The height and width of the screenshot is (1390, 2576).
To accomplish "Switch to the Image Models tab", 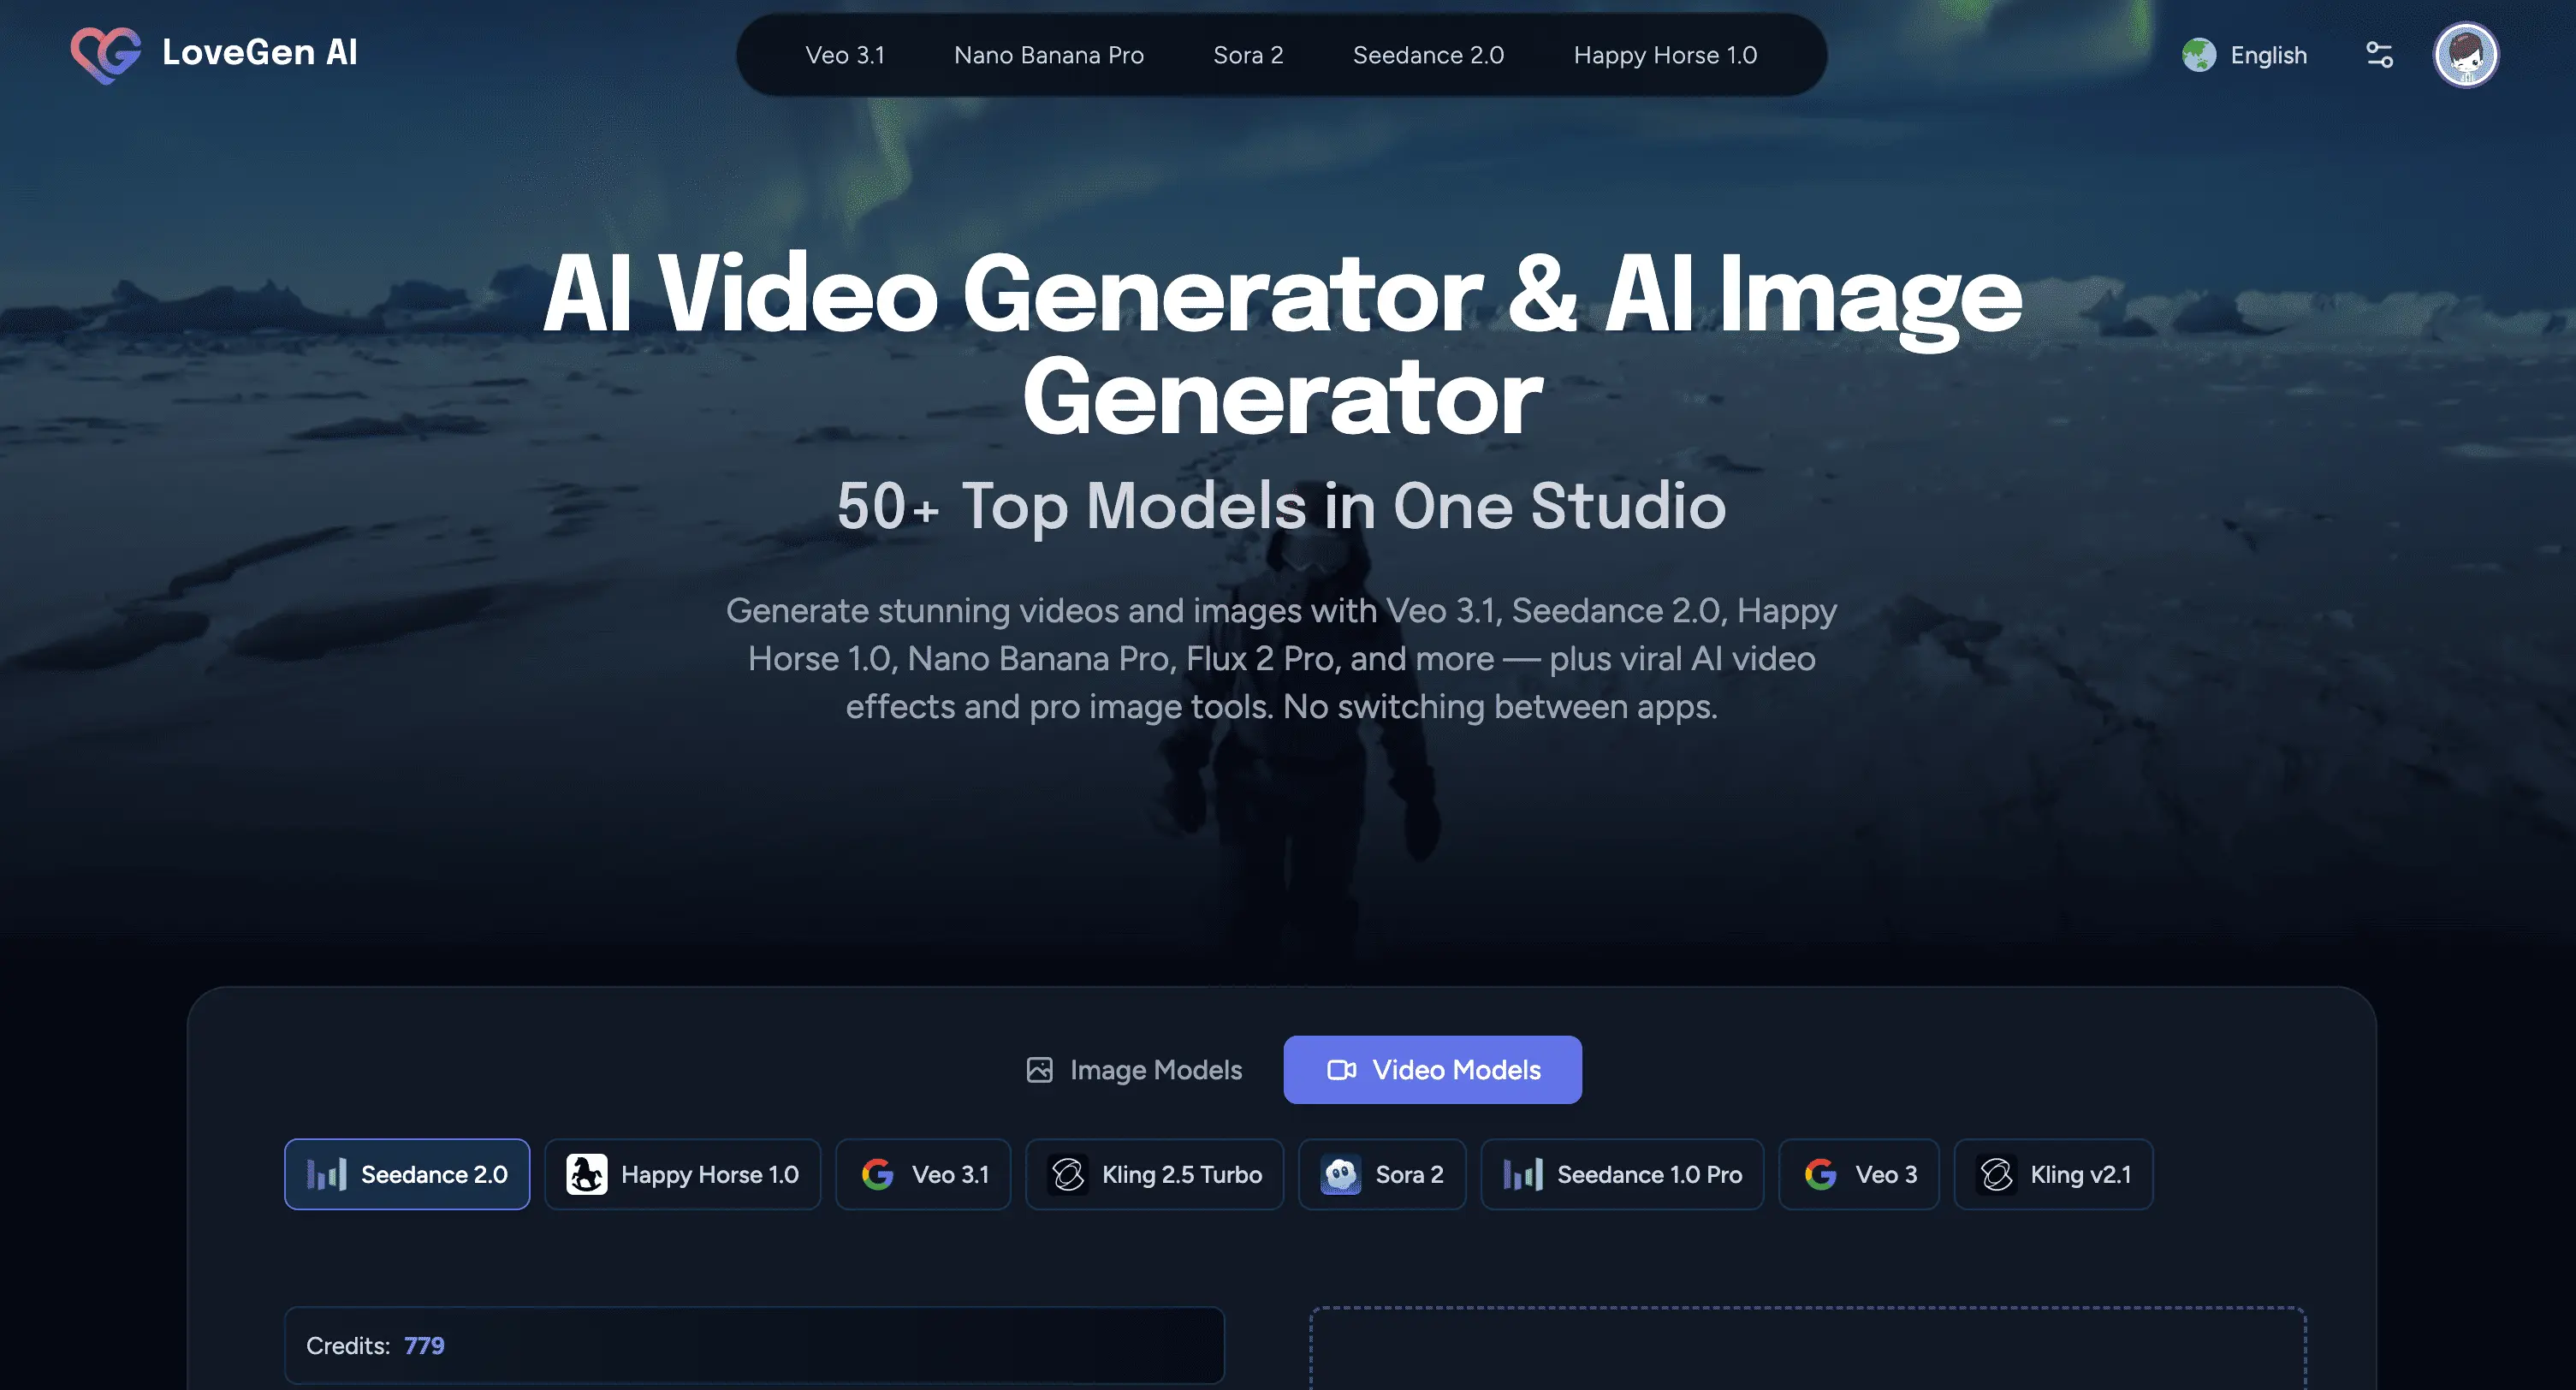I will 1134,1070.
